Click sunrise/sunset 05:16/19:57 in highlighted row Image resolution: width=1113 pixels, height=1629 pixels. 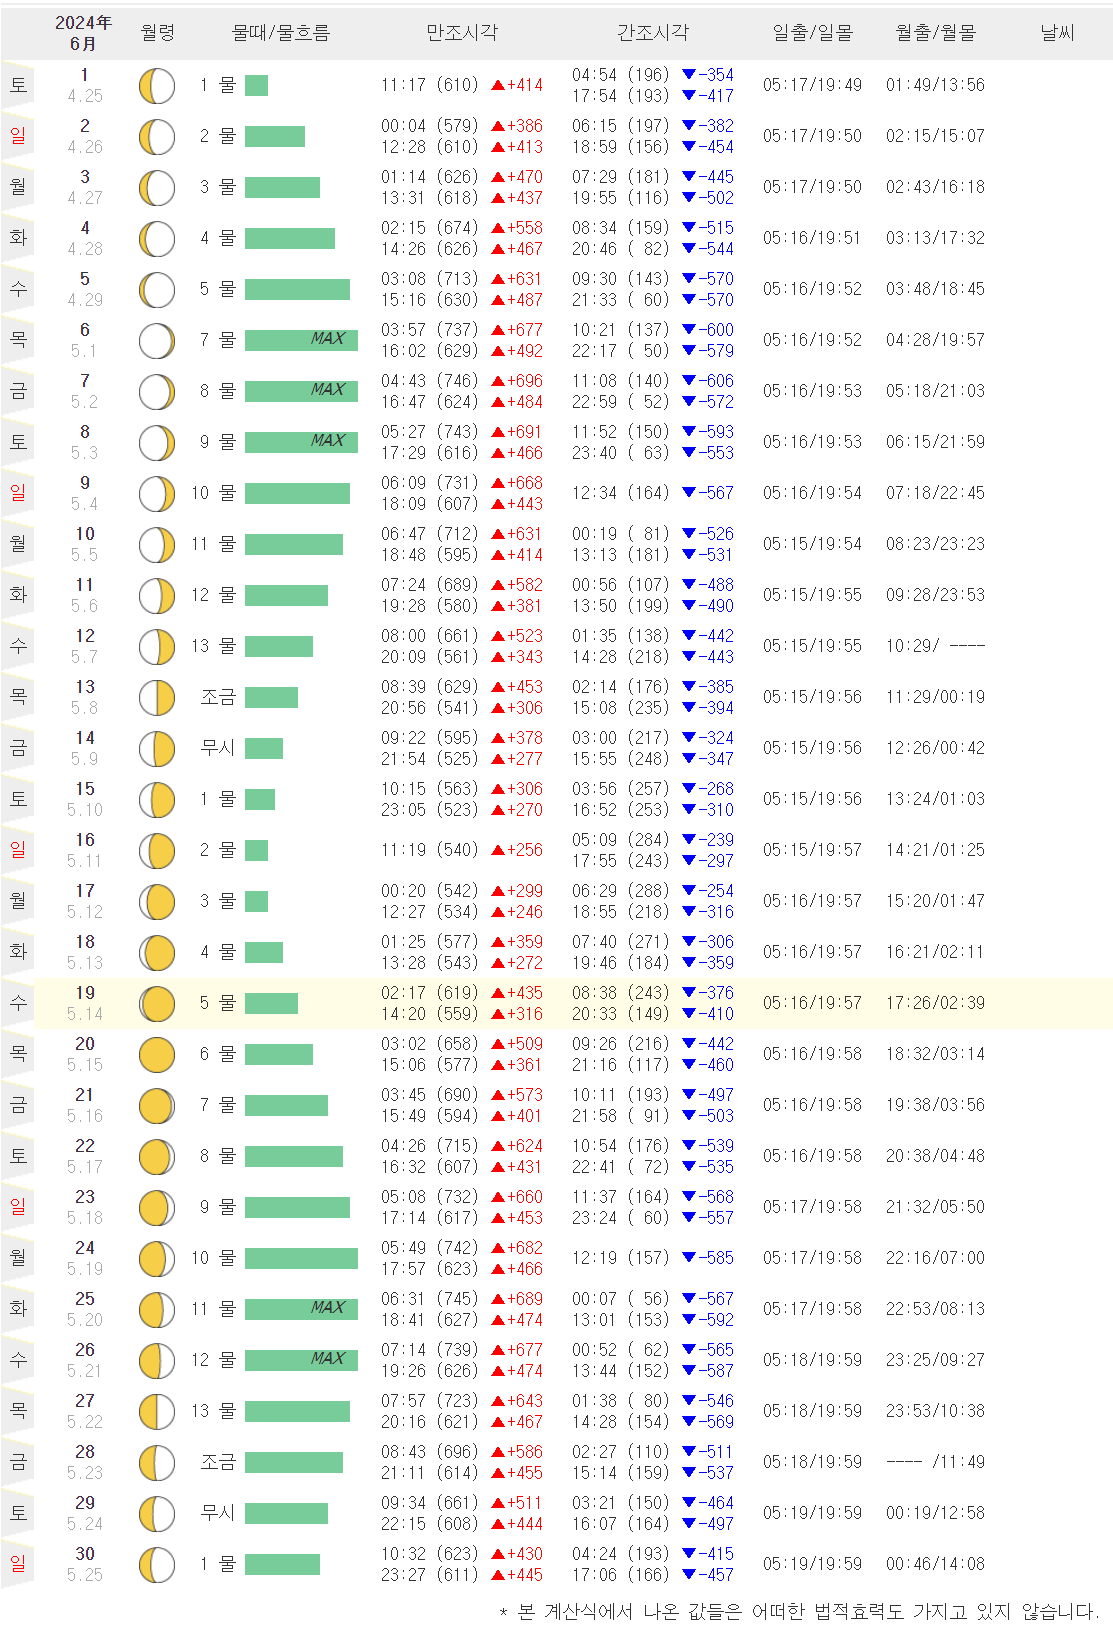coord(812,1003)
